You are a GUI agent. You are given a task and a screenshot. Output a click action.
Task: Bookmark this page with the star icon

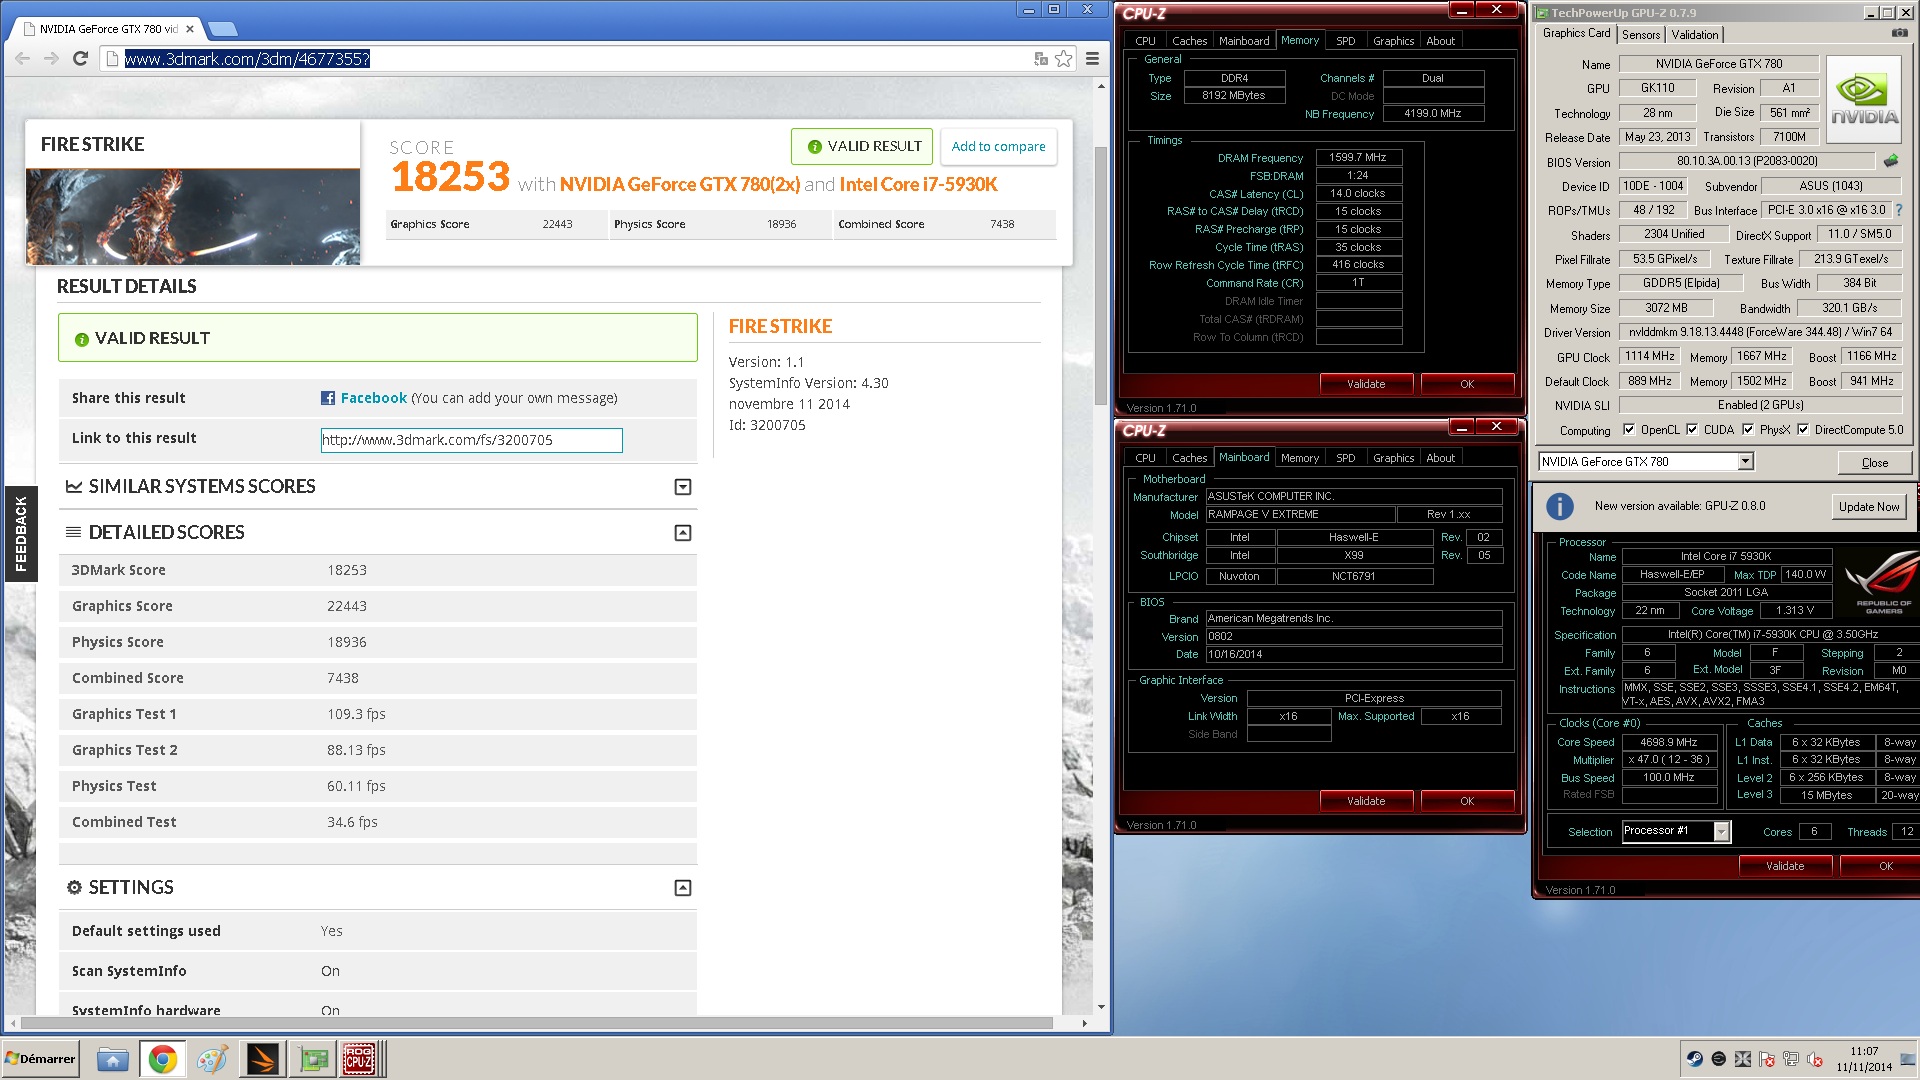click(x=1064, y=59)
